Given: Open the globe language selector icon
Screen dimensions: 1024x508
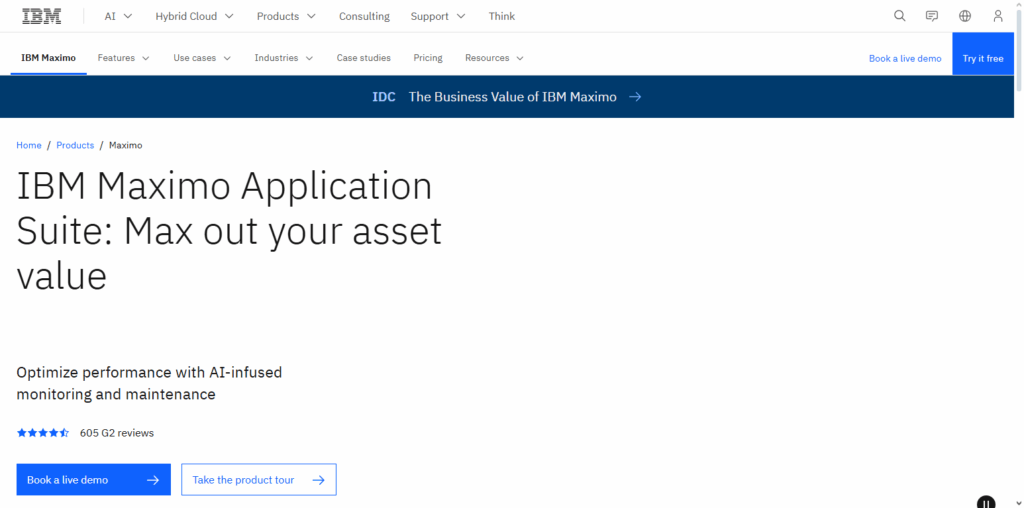Looking at the screenshot, I should [965, 16].
